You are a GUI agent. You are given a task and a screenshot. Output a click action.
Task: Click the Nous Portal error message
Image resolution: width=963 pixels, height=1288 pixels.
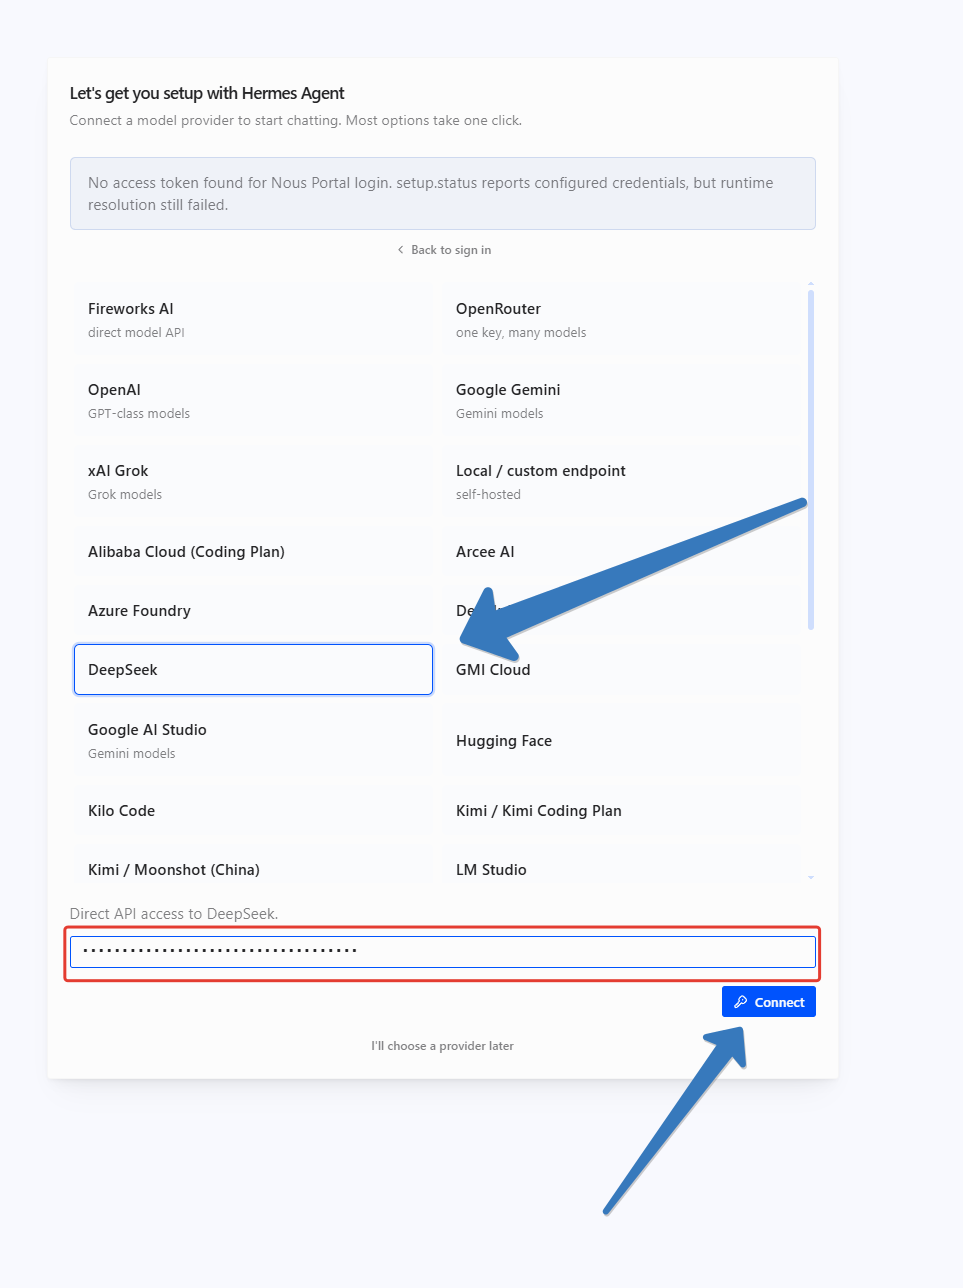[x=443, y=194]
